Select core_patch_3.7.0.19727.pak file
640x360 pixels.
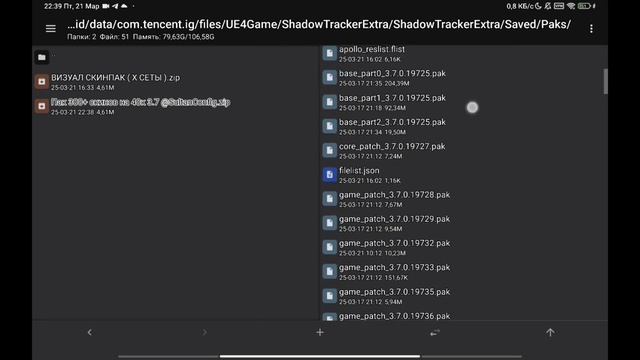(461, 151)
